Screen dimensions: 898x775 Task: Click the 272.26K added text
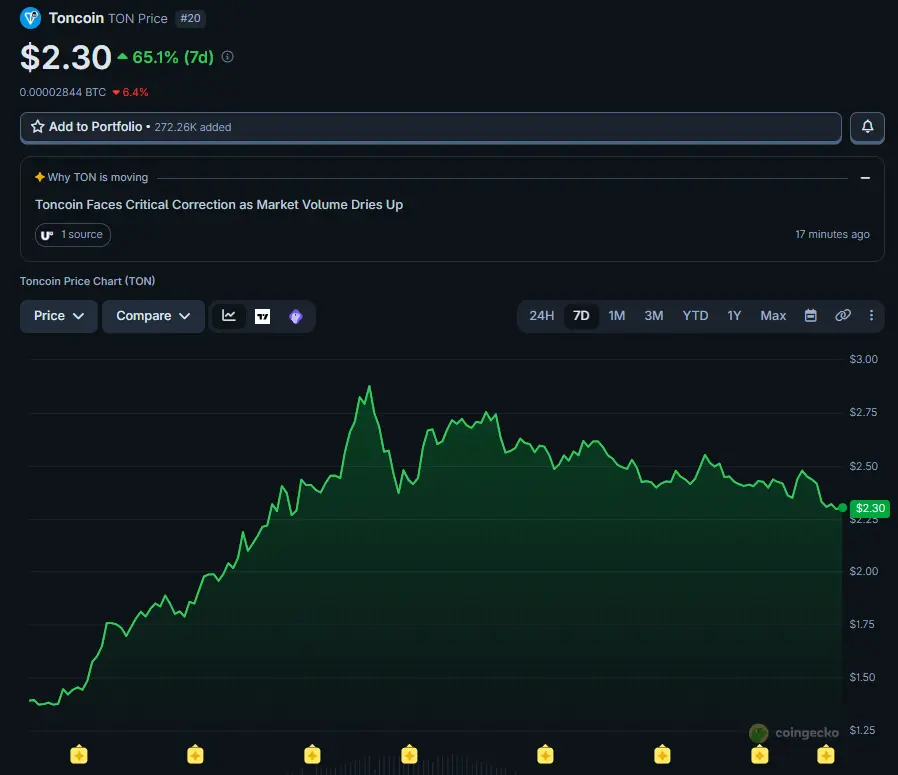[192, 127]
